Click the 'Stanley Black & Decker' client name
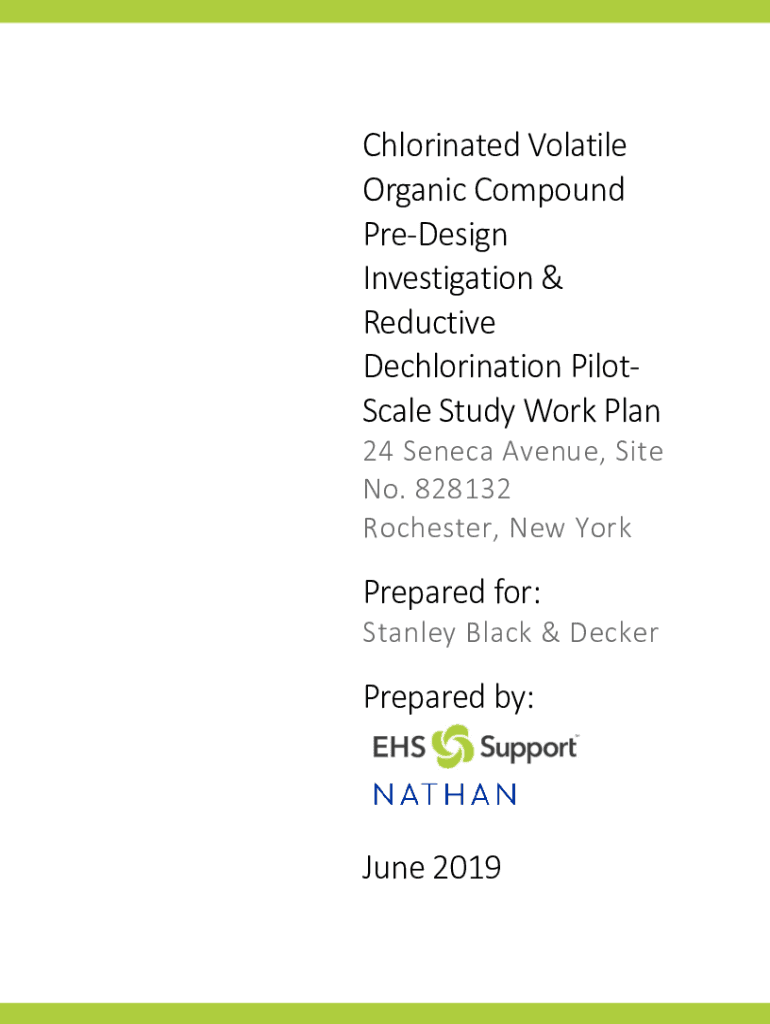770x1024 pixels. [x=510, y=633]
